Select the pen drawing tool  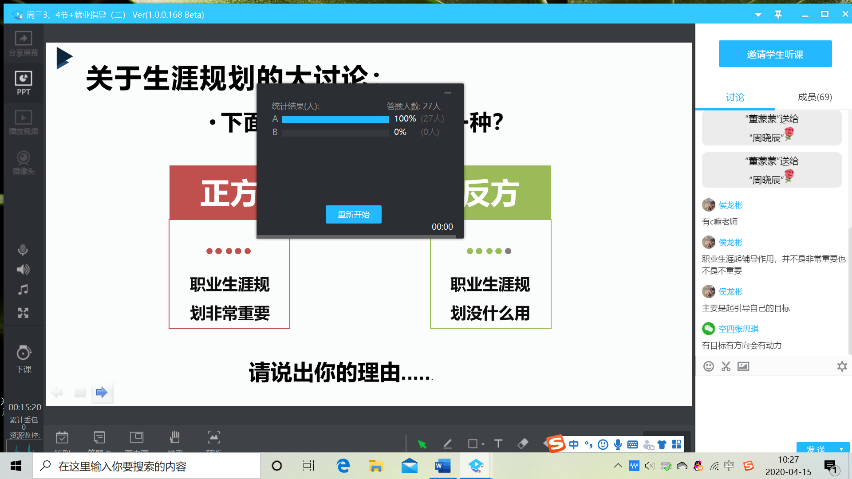pyautogui.click(x=447, y=443)
